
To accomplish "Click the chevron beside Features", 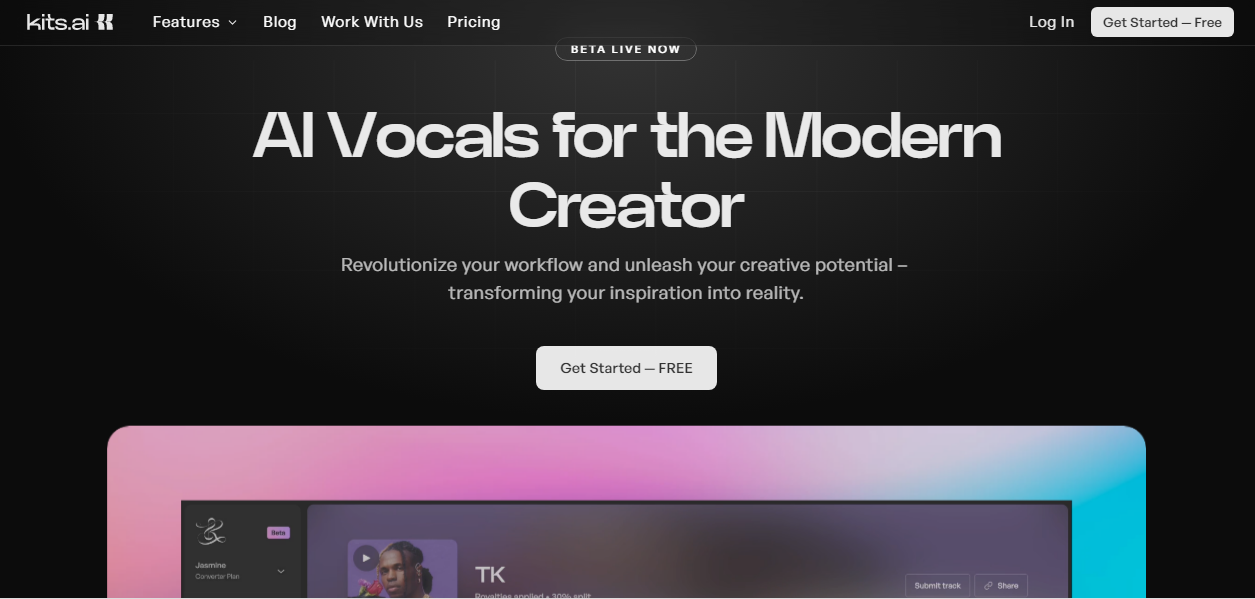I will pyautogui.click(x=232, y=22).
